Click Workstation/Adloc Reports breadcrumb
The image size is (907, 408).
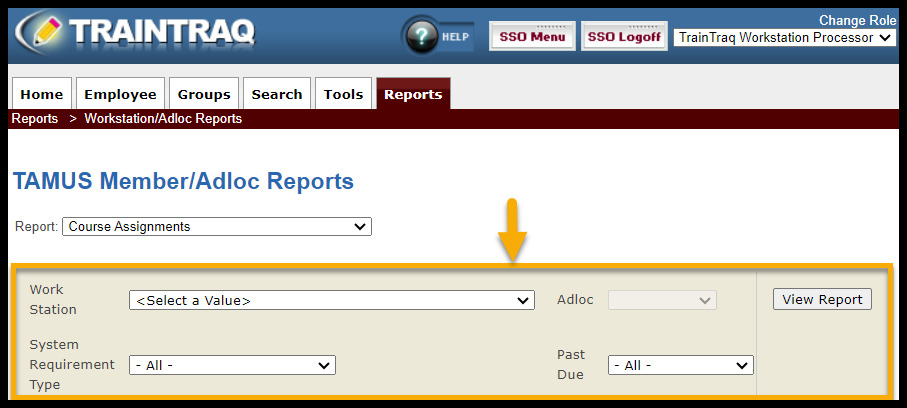pyautogui.click(x=163, y=119)
